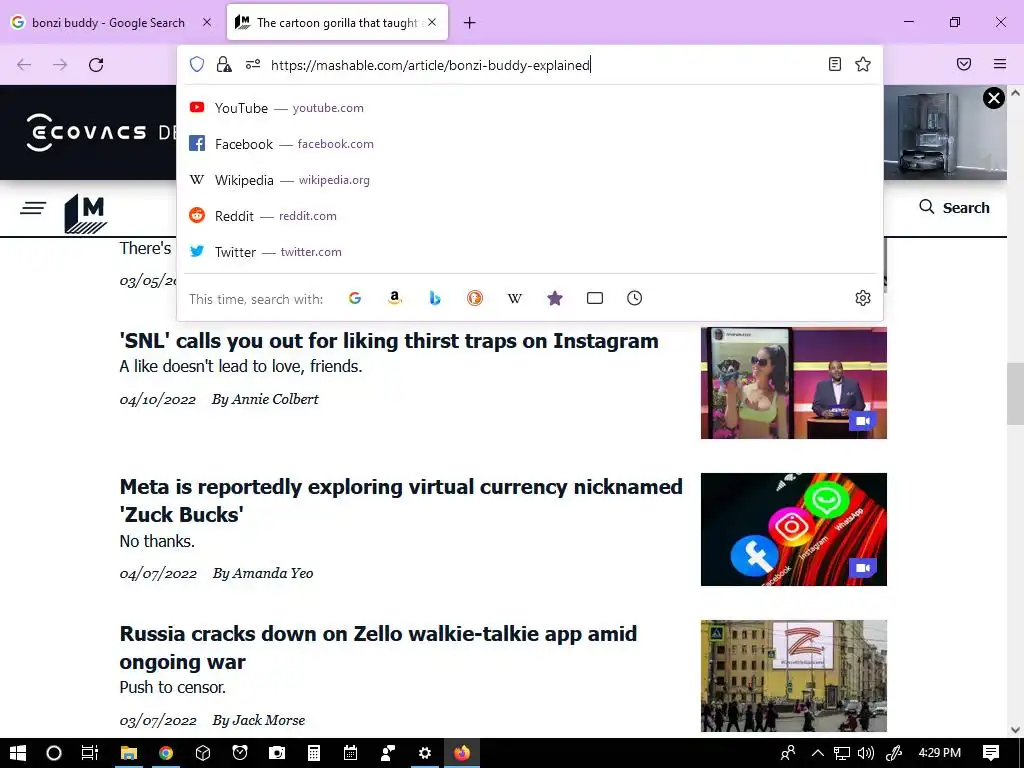Open a new tab with plus button
The image size is (1024, 768).
tap(470, 23)
